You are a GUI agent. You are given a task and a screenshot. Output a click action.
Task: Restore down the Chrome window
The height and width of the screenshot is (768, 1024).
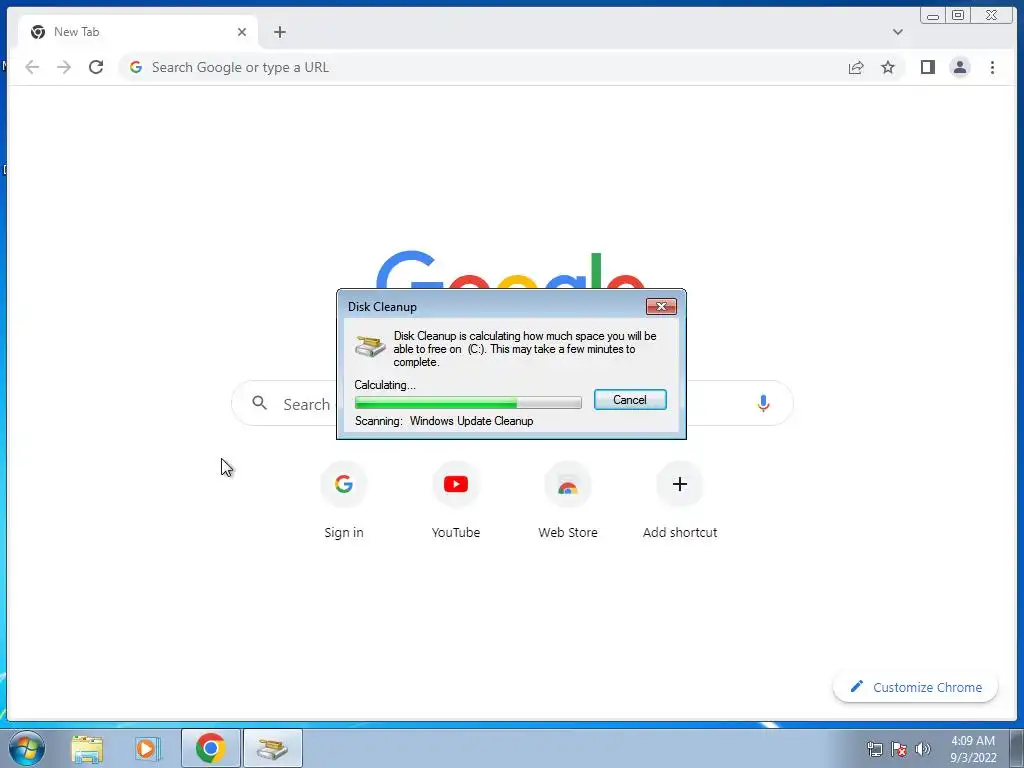957,15
